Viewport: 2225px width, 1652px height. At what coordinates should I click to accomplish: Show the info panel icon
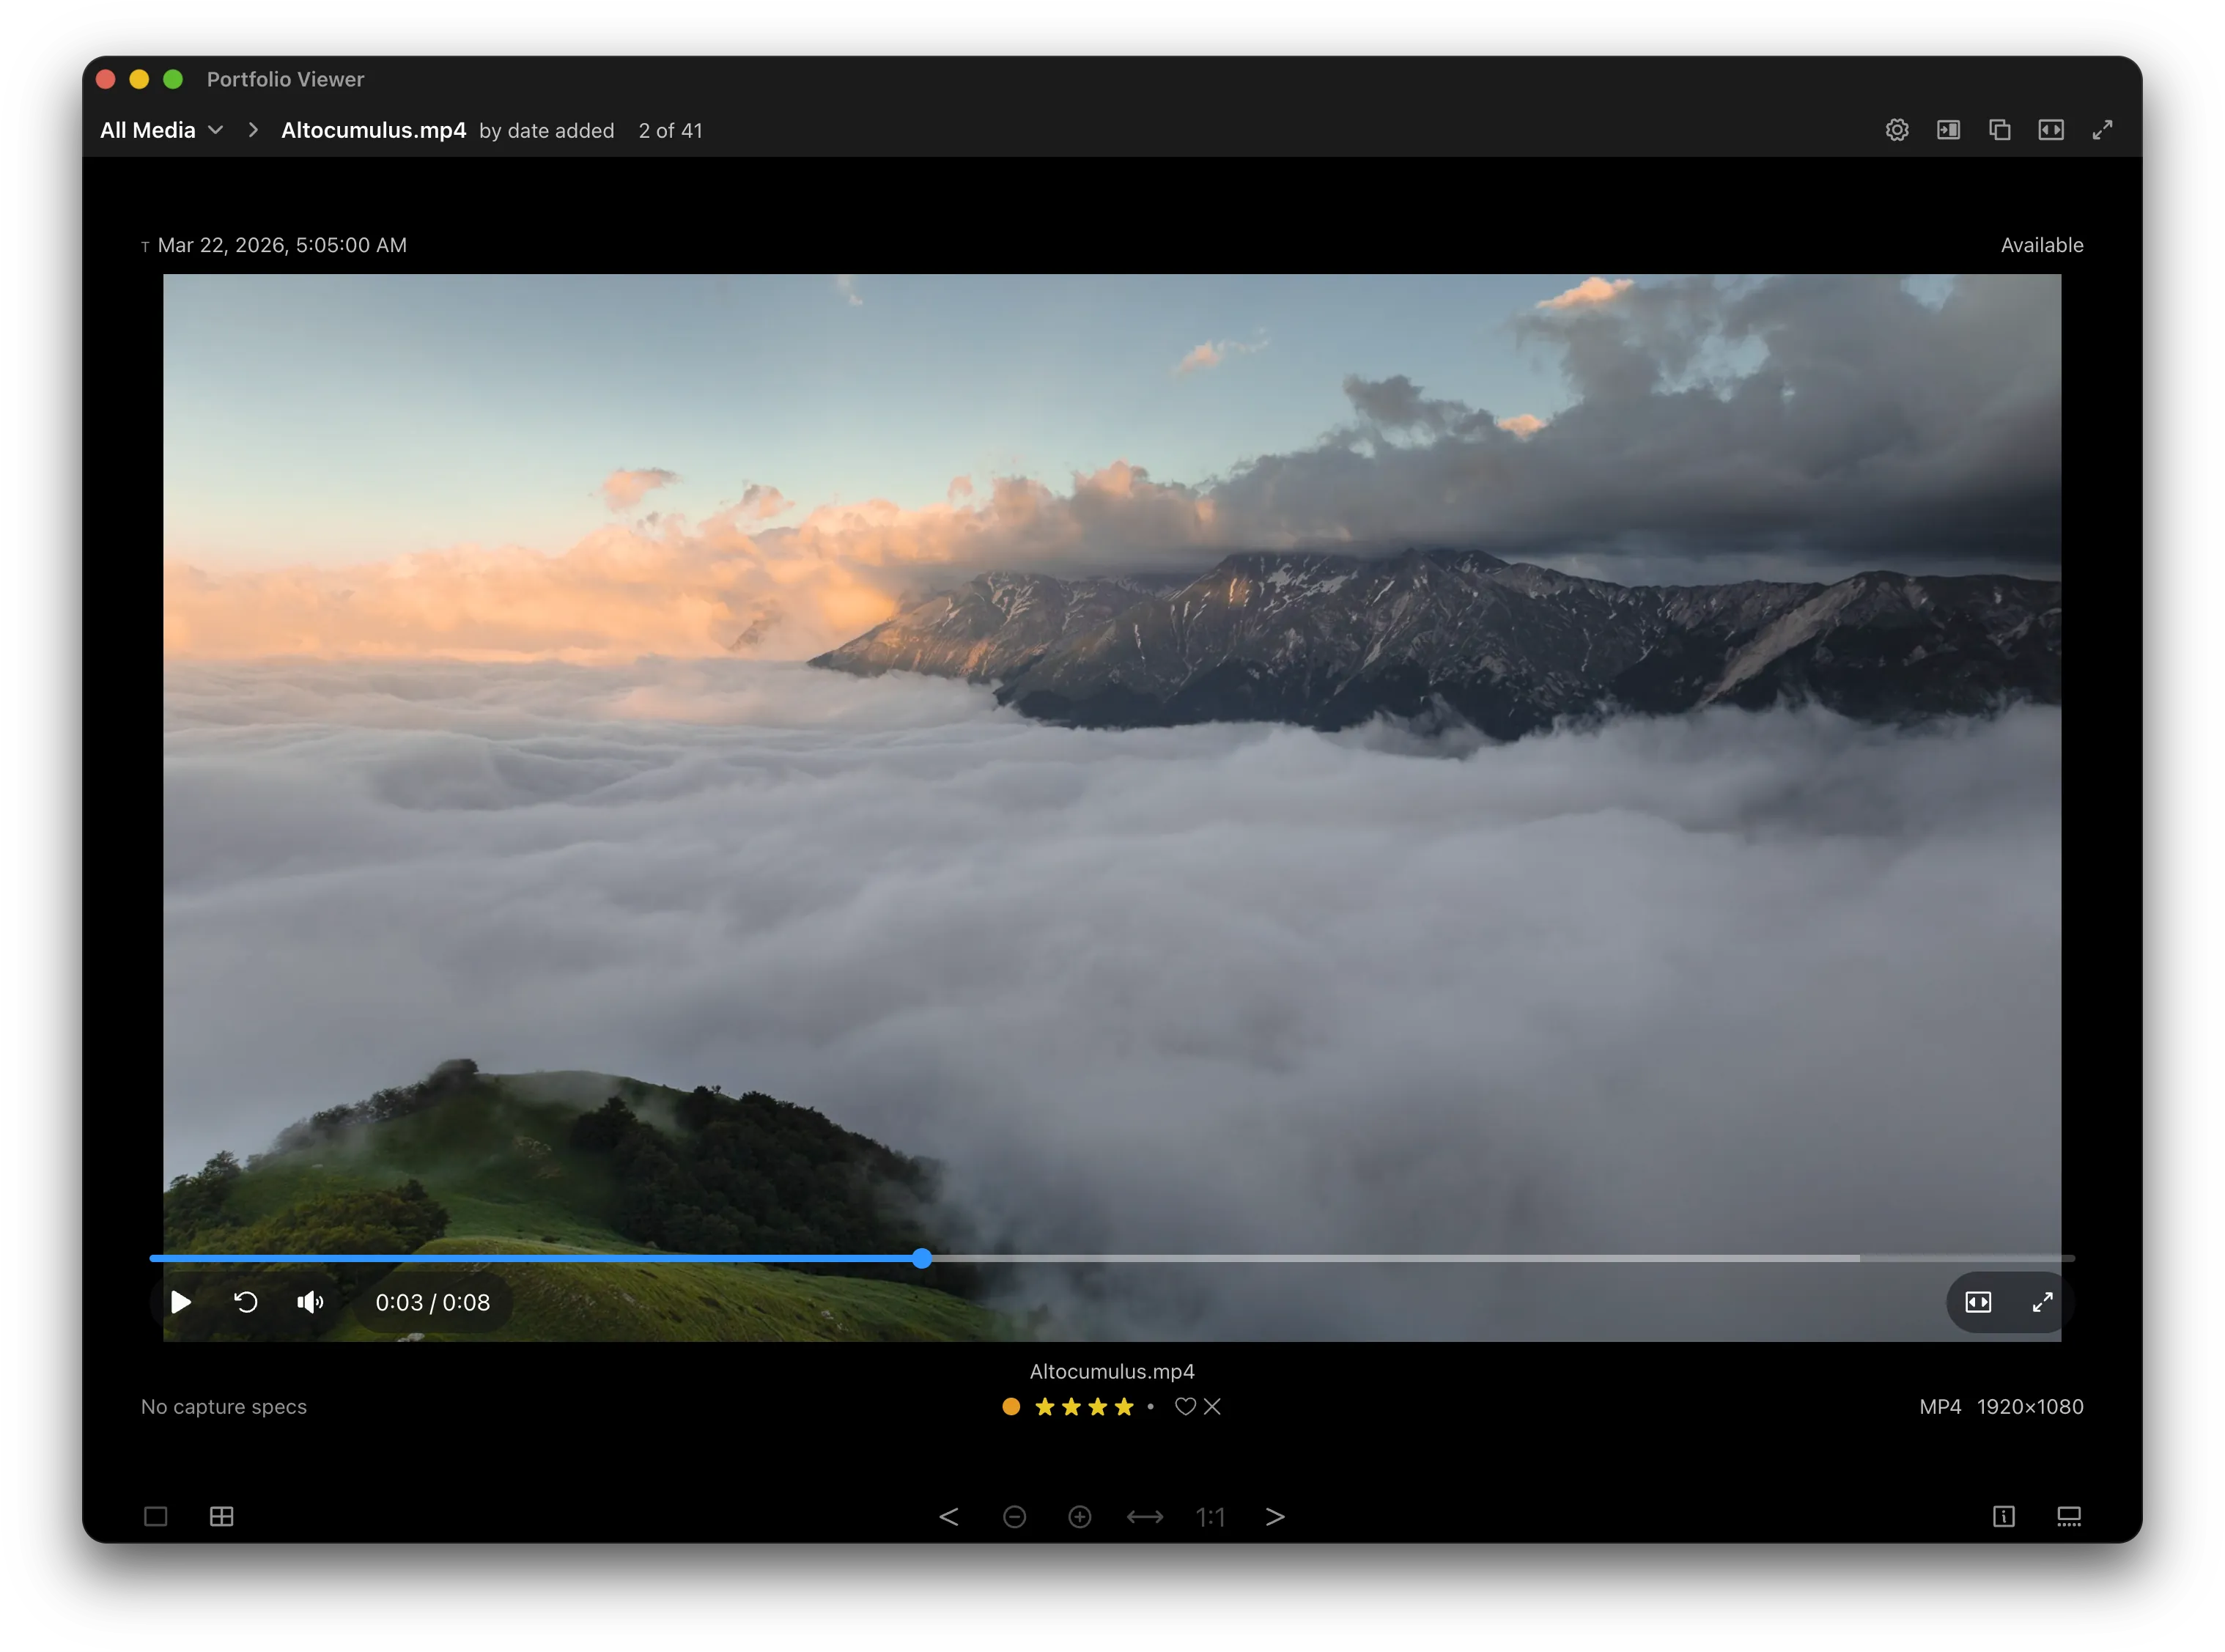pos(2003,1516)
